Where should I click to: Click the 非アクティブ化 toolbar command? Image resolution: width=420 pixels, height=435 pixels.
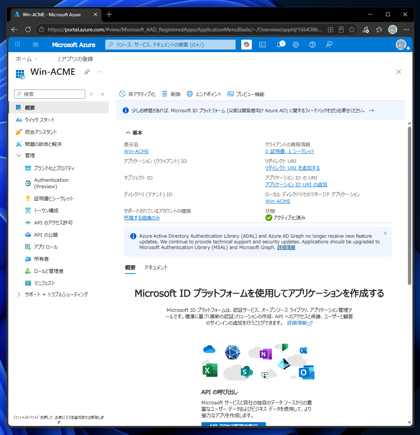pyautogui.click(x=137, y=94)
